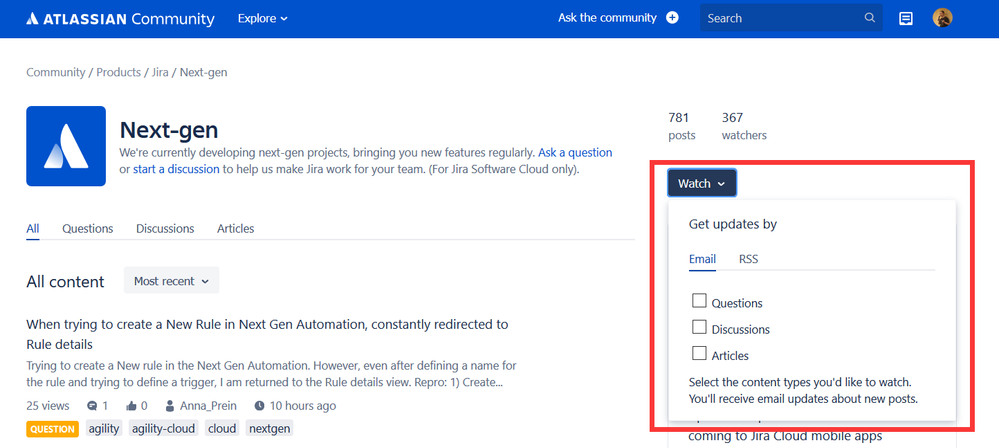Click the cloud tag

point(222,429)
